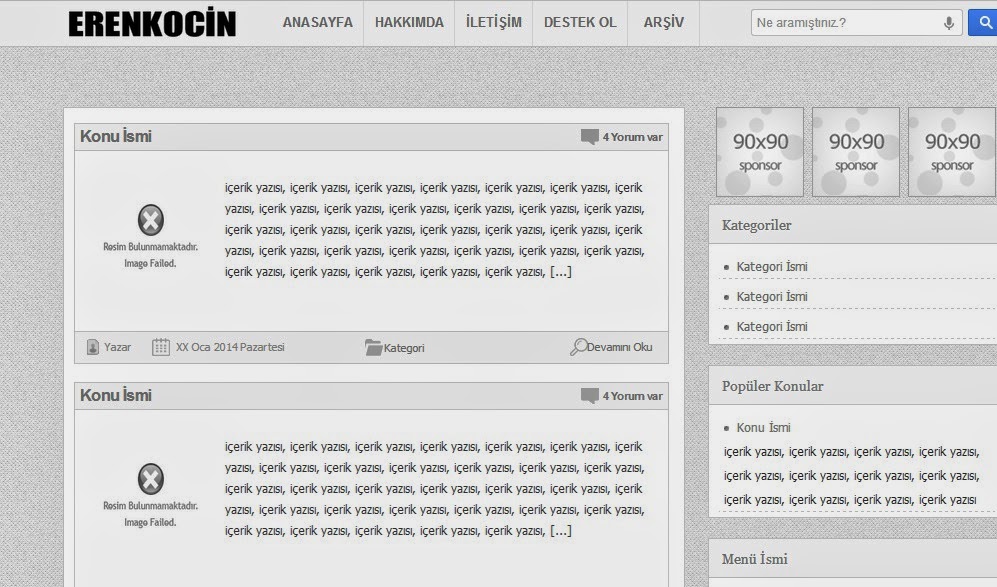997x587 pixels.
Task: Go to the İLETİŞİM page
Action: (x=493, y=22)
